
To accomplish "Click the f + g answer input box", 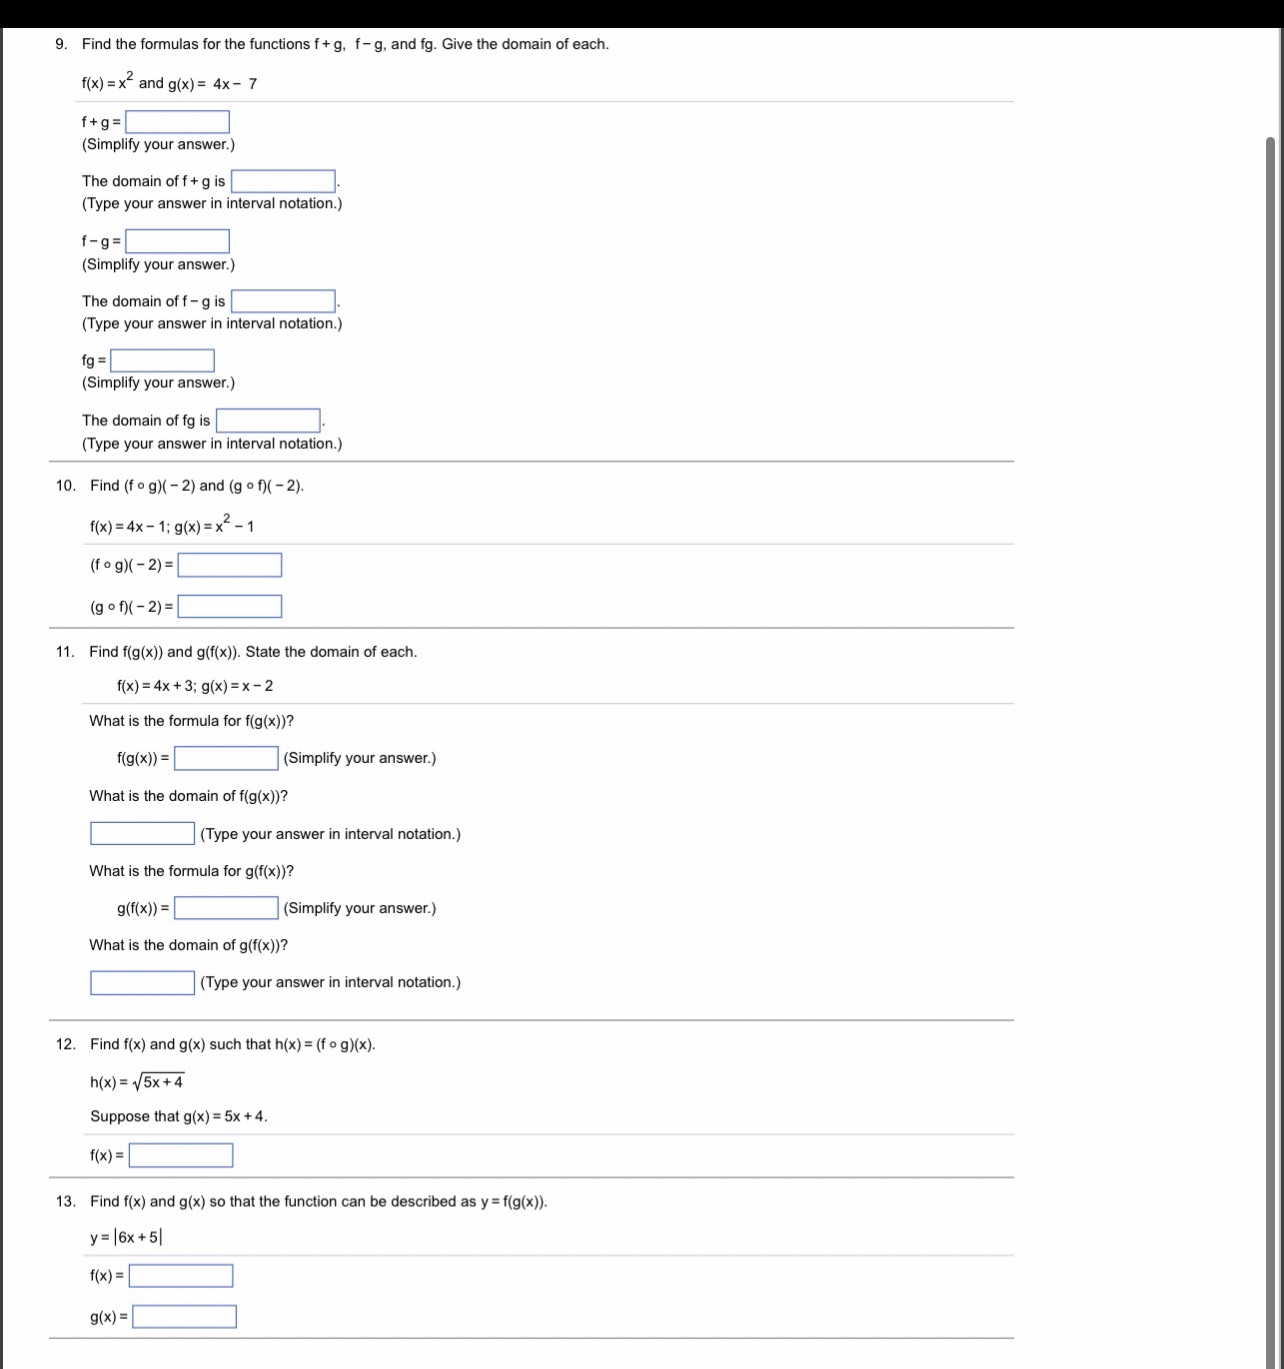I will 177,121.
